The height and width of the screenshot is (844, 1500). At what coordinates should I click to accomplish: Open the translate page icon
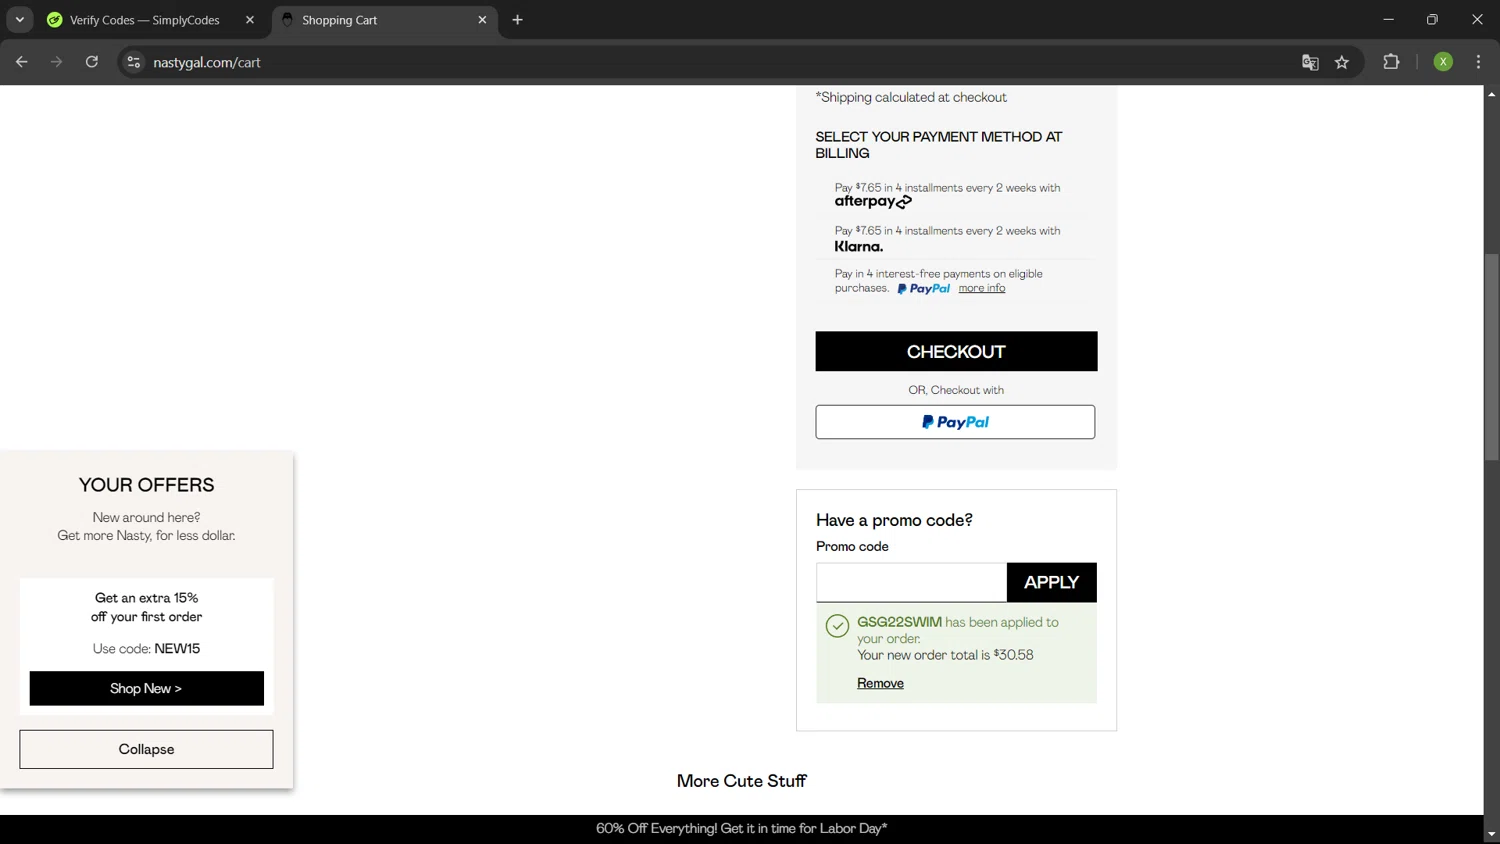click(x=1310, y=62)
